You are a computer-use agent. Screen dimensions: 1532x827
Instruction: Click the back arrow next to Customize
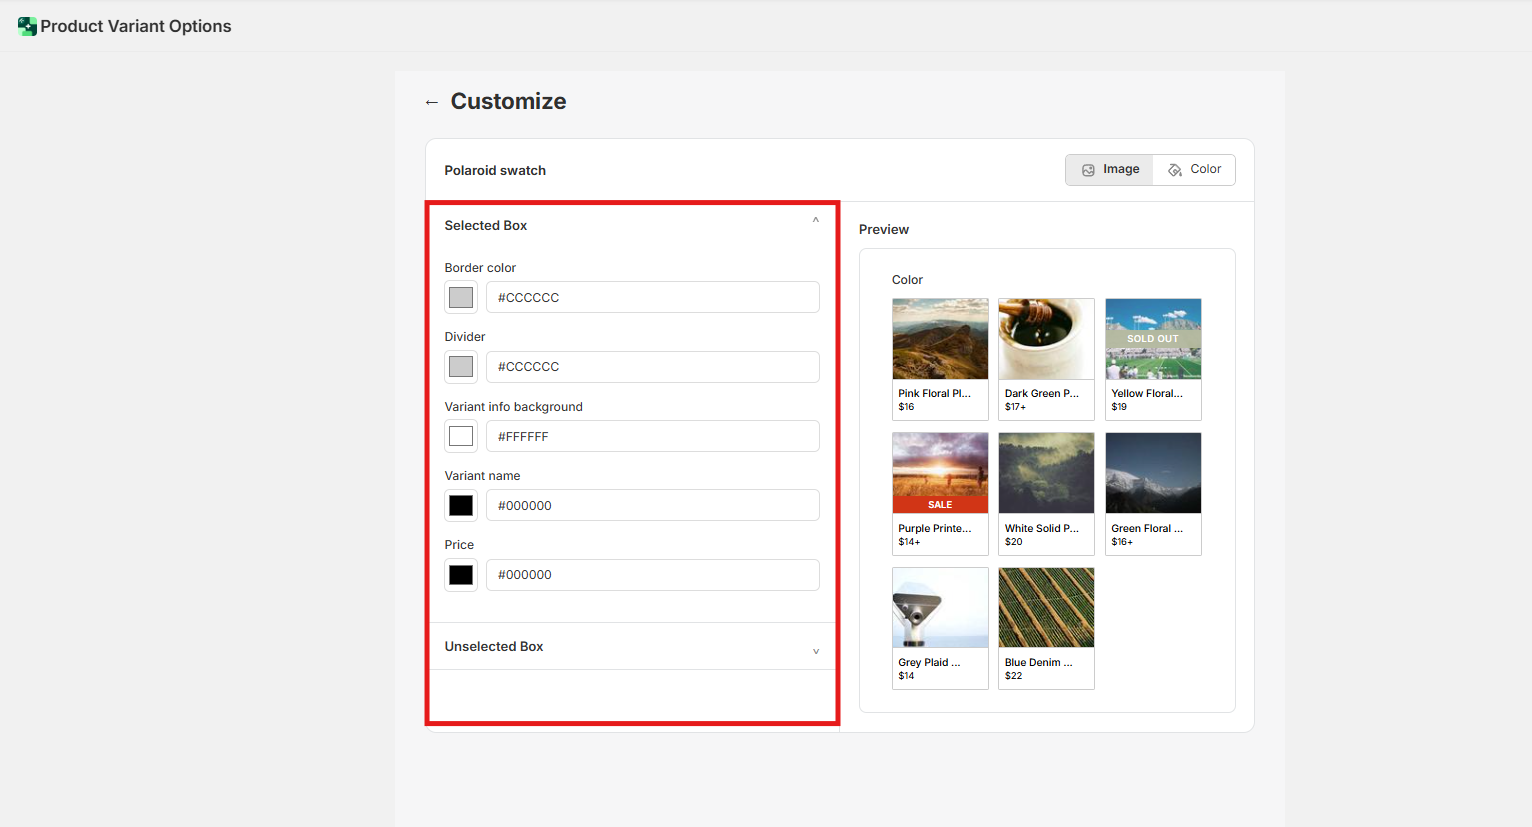pos(432,102)
